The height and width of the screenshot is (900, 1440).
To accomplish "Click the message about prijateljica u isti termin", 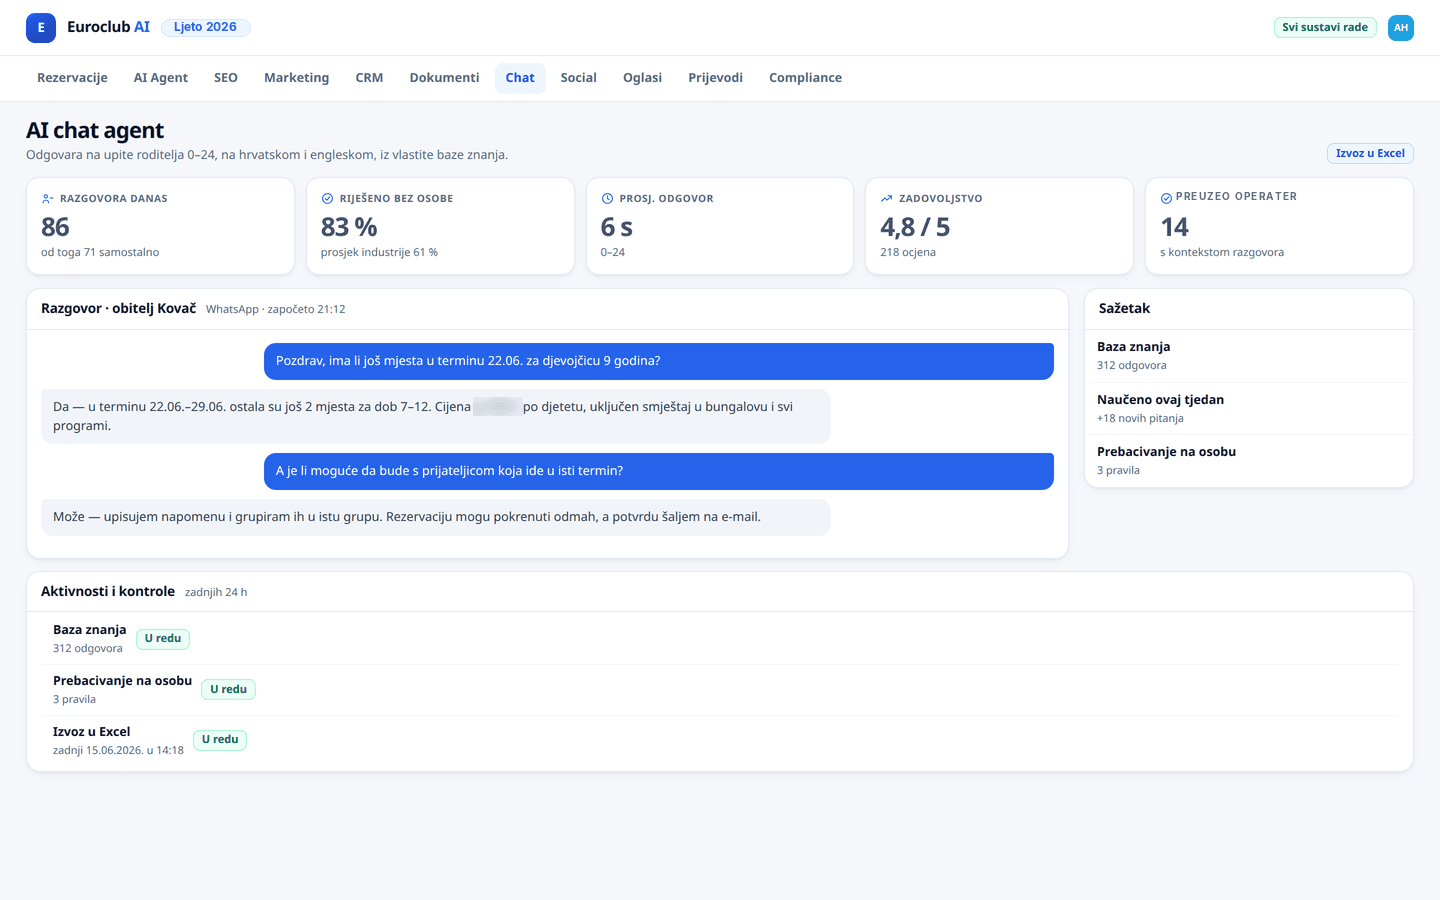I will tap(658, 471).
